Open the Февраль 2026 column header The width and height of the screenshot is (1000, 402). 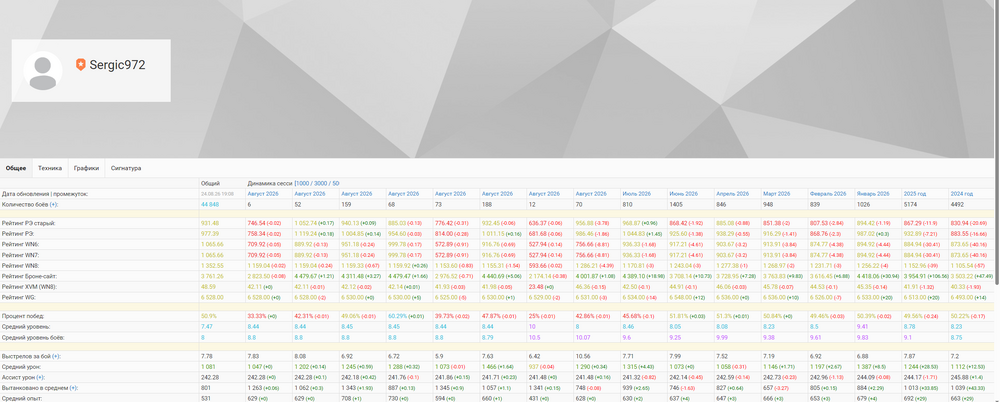[828, 193]
